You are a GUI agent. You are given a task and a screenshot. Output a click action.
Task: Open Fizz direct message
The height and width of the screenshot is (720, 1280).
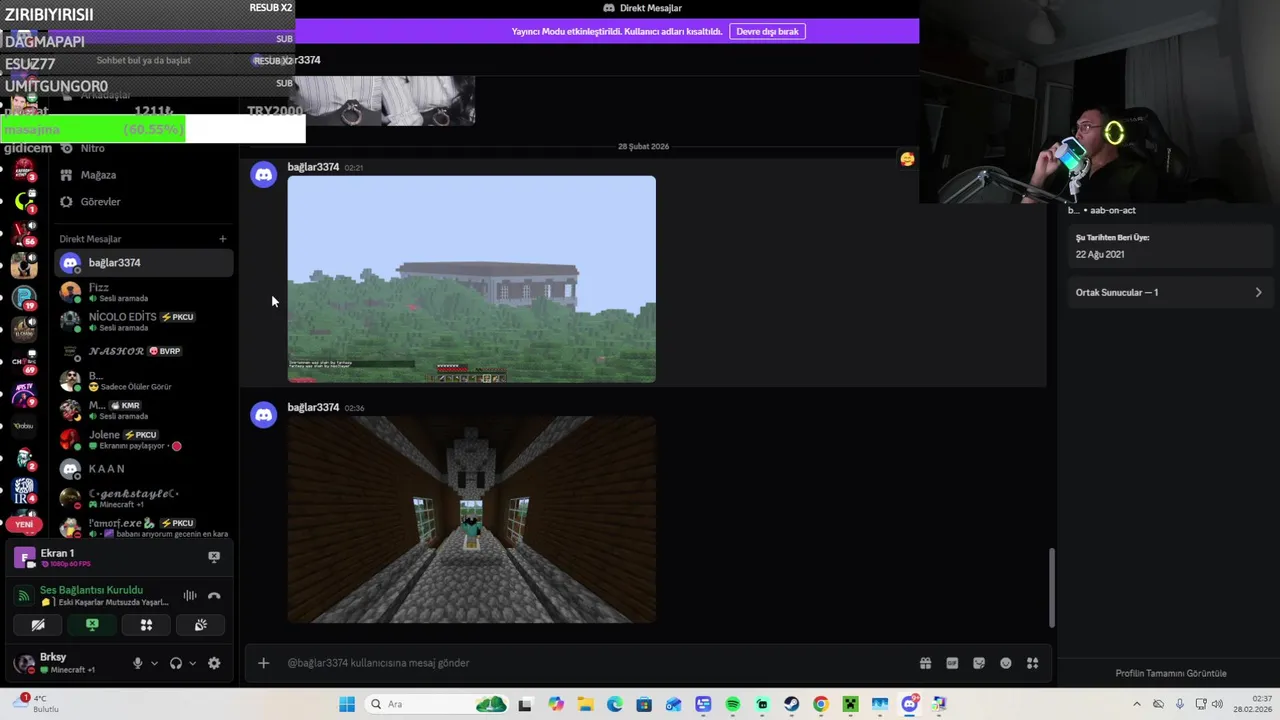(x=143, y=292)
